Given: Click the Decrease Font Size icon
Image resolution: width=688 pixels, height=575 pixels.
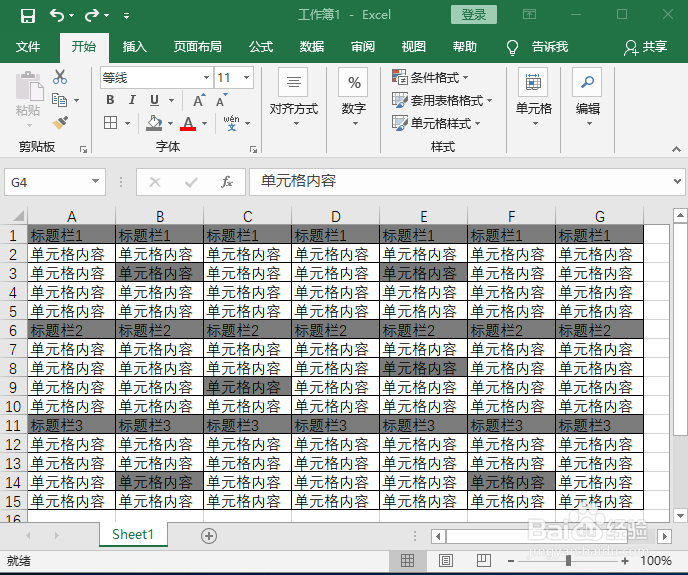Looking at the screenshot, I should (222, 100).
